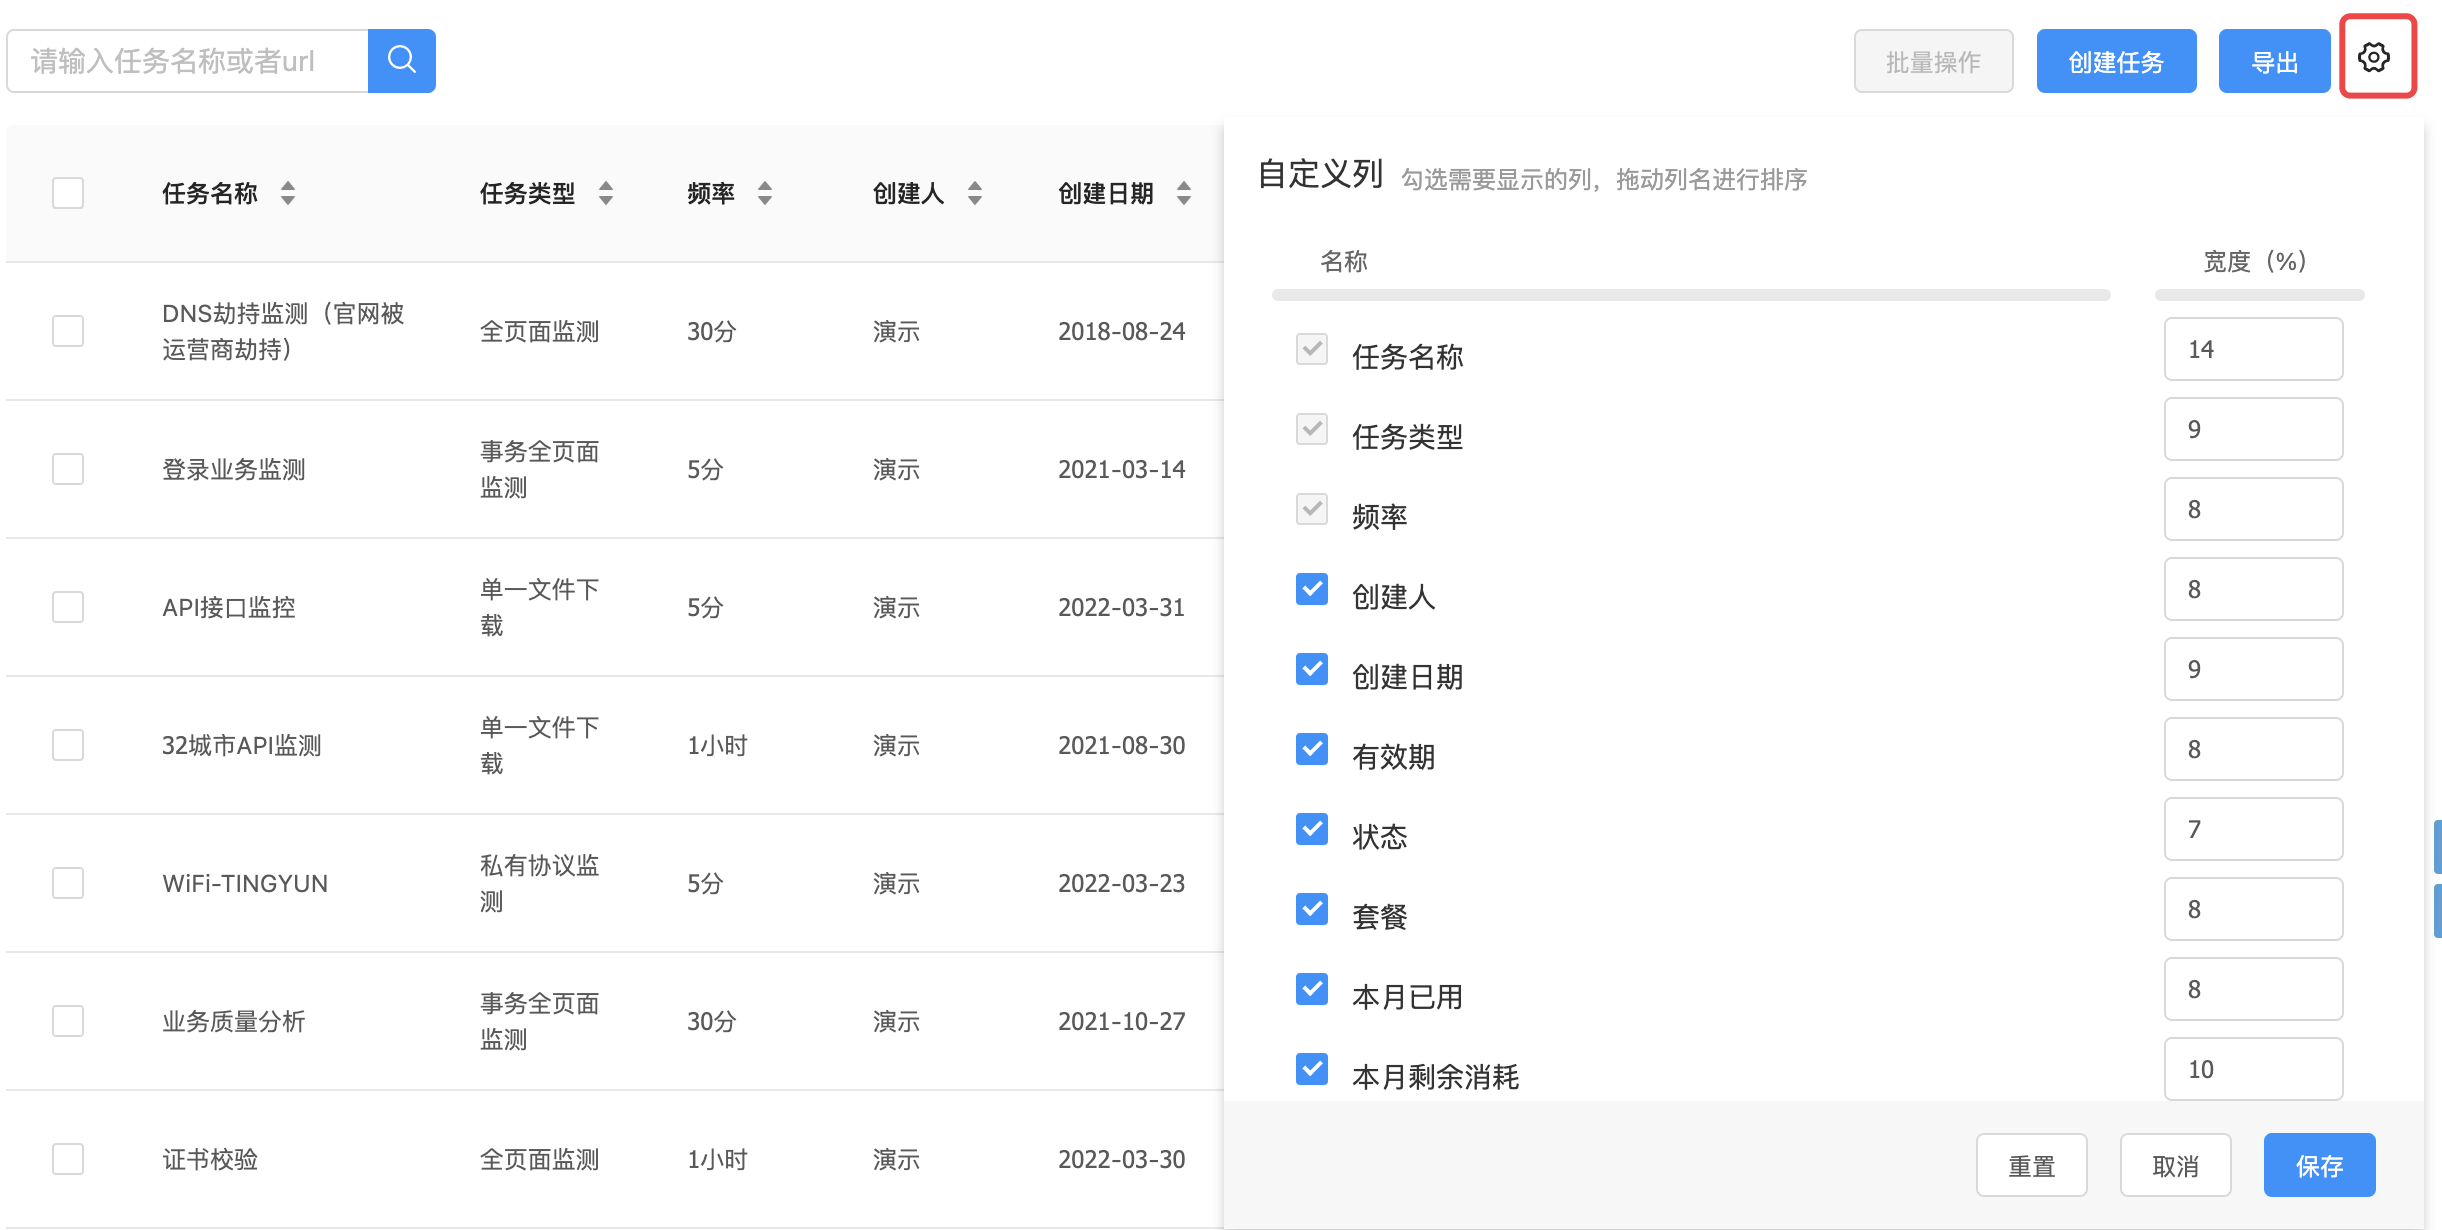Viewport: 2442px width, 1230px height.
Task: Click the search magnifier icon button
Action: tap(401, 60)
